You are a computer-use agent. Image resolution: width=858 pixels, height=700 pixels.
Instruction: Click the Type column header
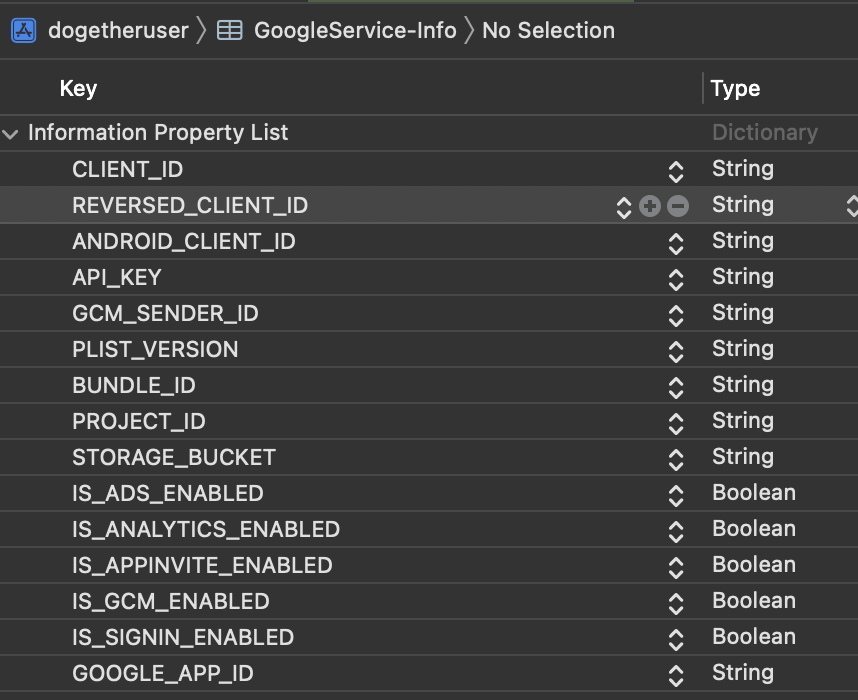click(735, 89)
